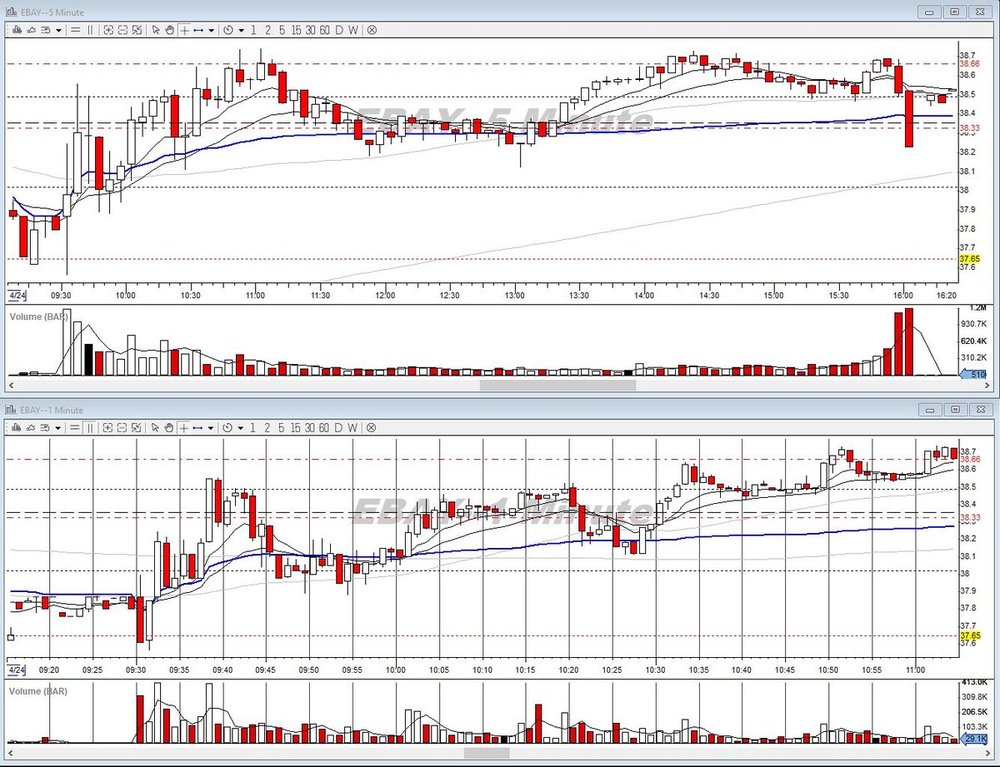Image resolution: width=1000 pixels, height=767 pixels.
Task: Set 5 minute interval in 1 Minute window
Action: point(281,427)
